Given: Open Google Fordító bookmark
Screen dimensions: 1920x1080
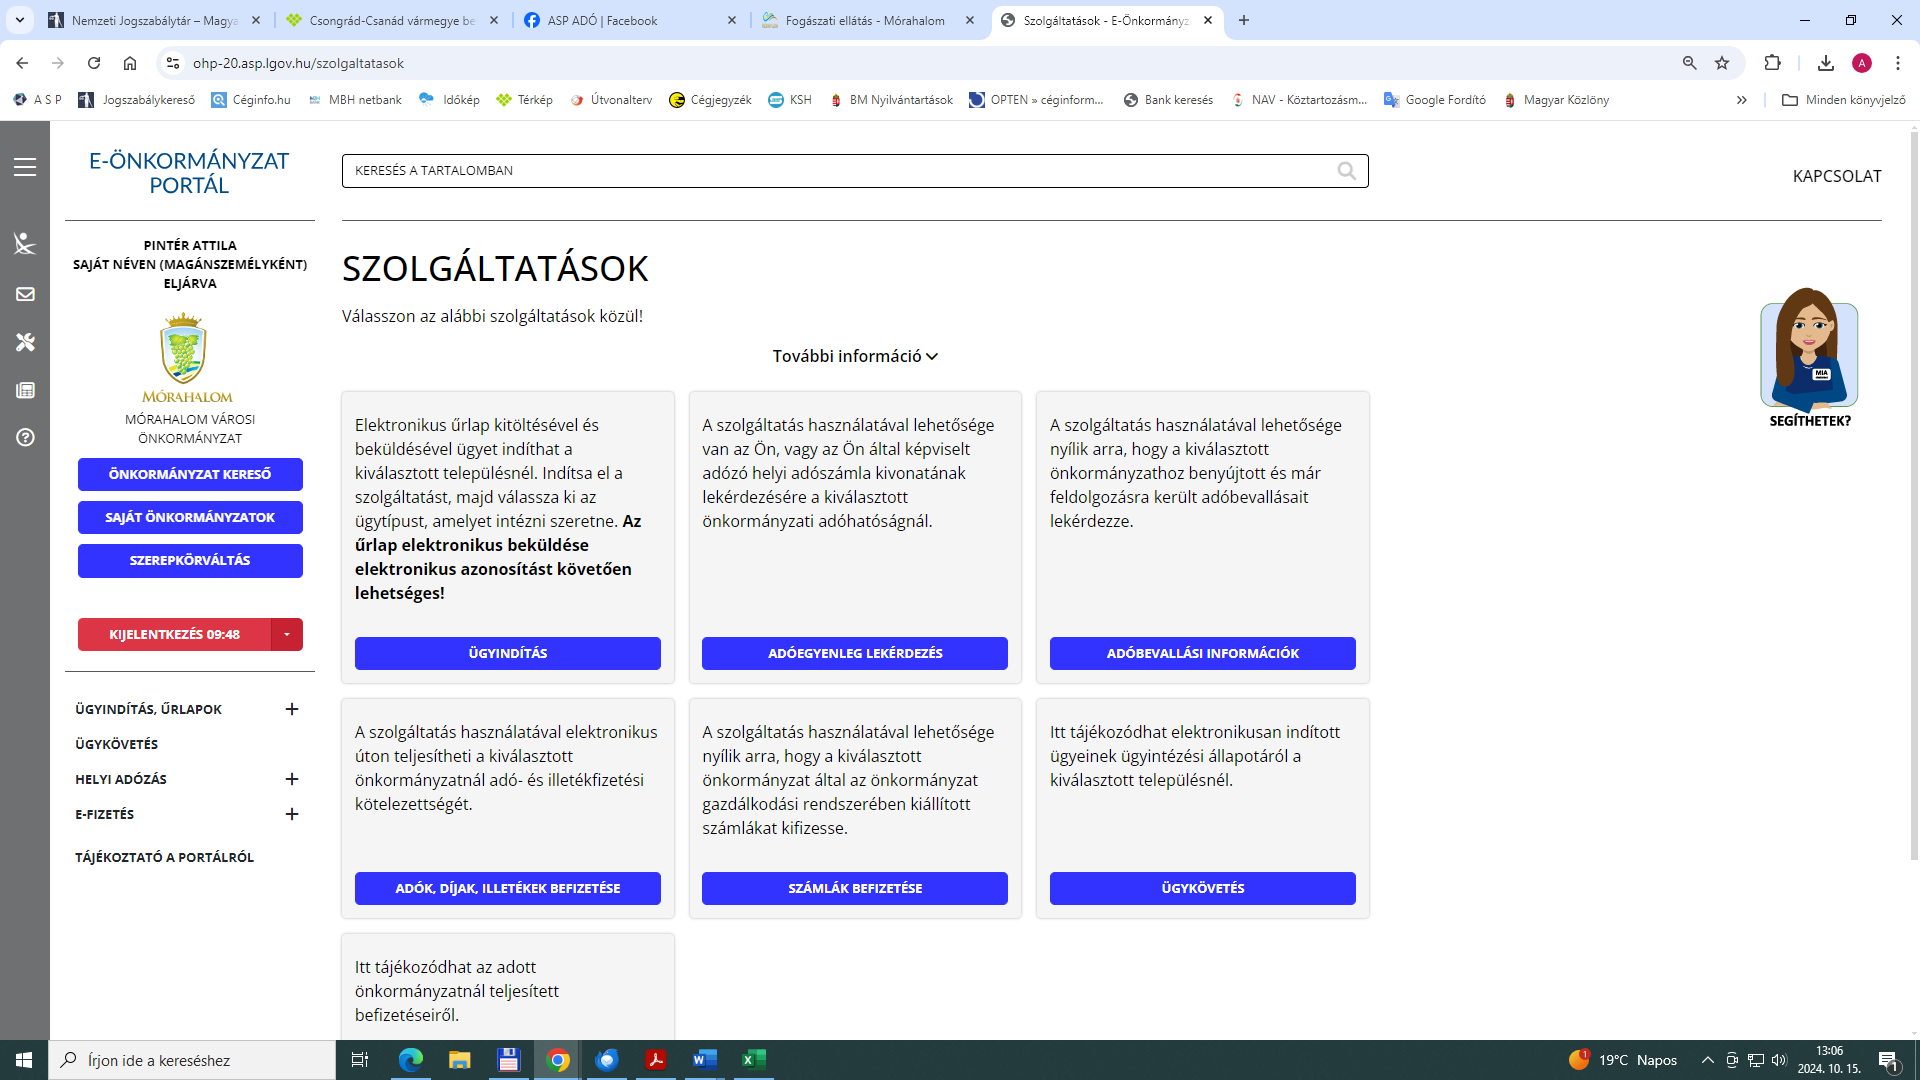Looking at the screenshot, I should click(x=1435, y=100).
